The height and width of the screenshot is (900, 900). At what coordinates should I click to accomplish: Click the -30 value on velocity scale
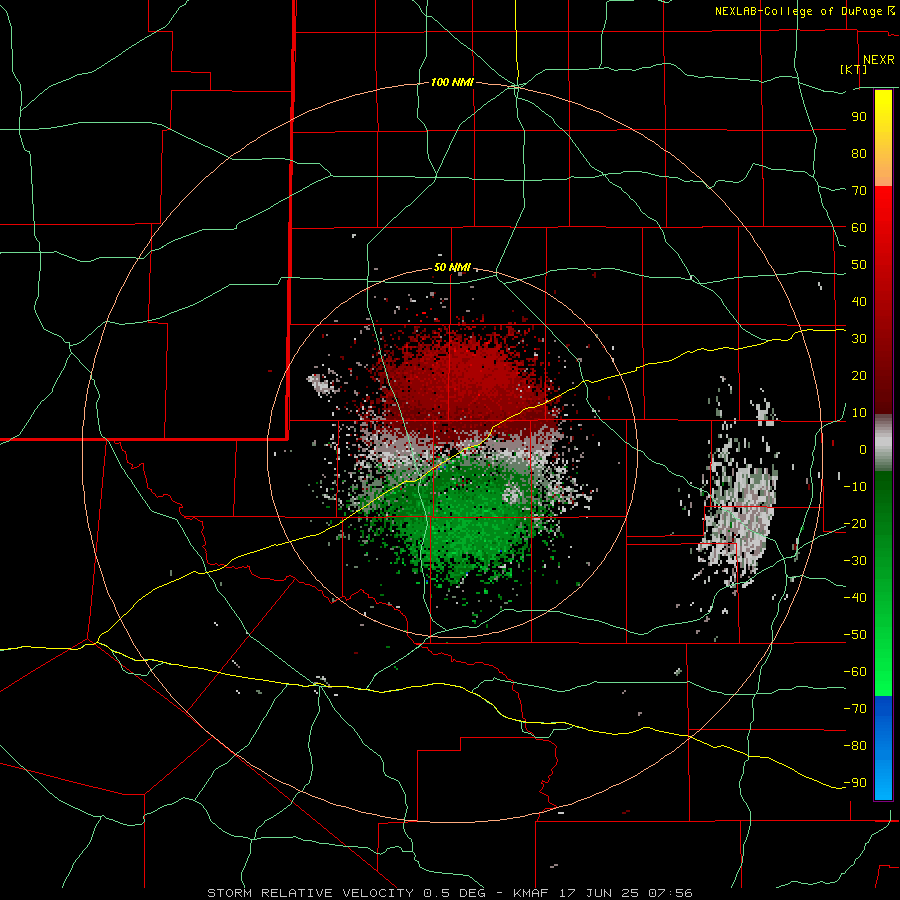pos(855,561)
